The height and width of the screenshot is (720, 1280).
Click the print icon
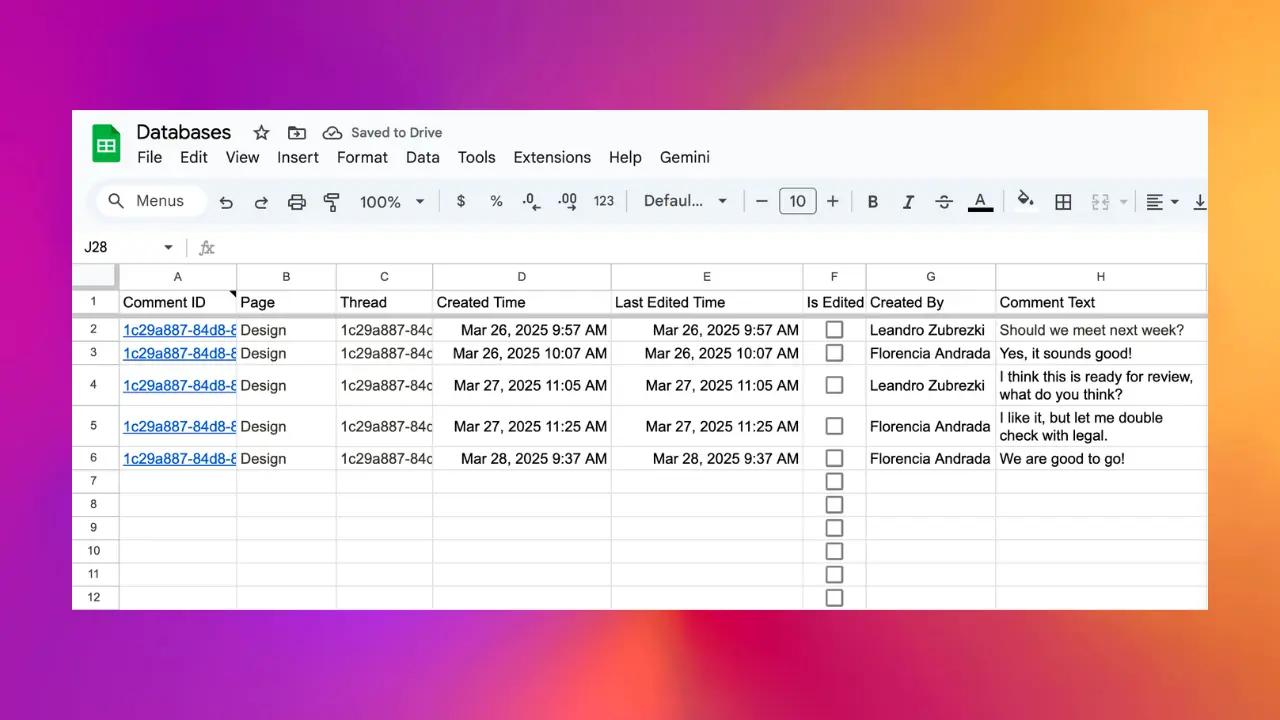[297, 202]
